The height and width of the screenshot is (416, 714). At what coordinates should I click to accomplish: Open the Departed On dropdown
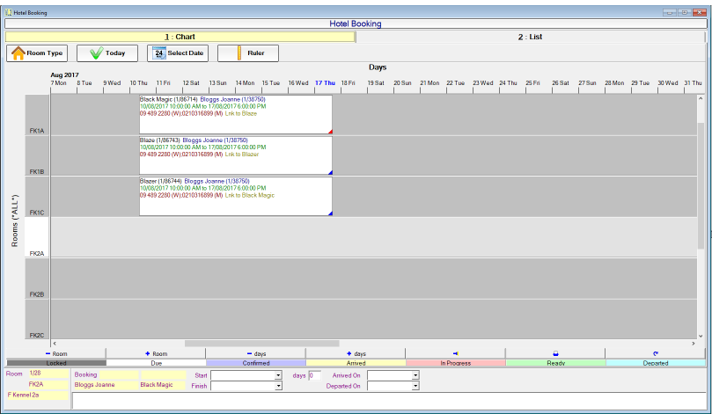tap(415, 386)
